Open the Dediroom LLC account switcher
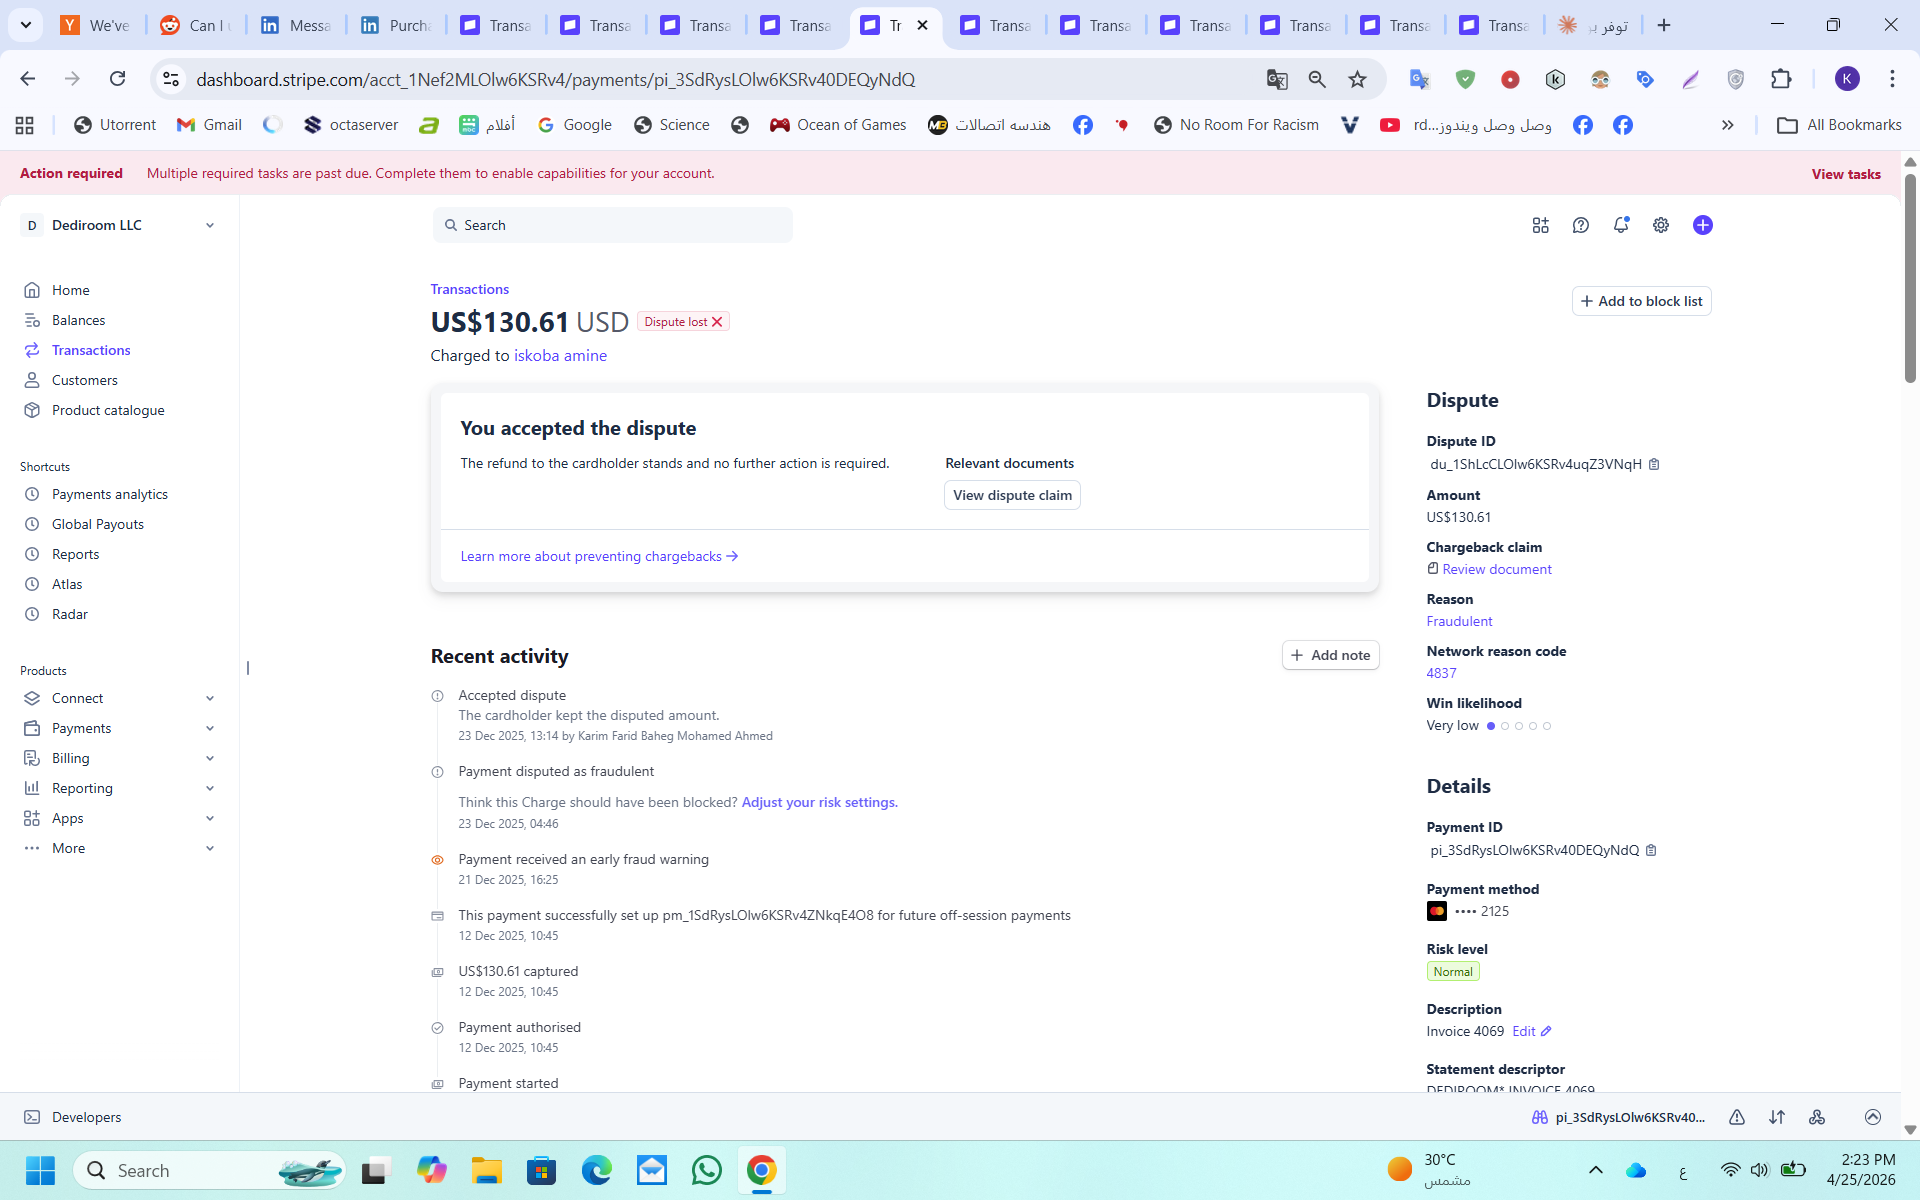Viewport: 1920px width, 1200px height. pyautogui.click(x=119, y=225)
